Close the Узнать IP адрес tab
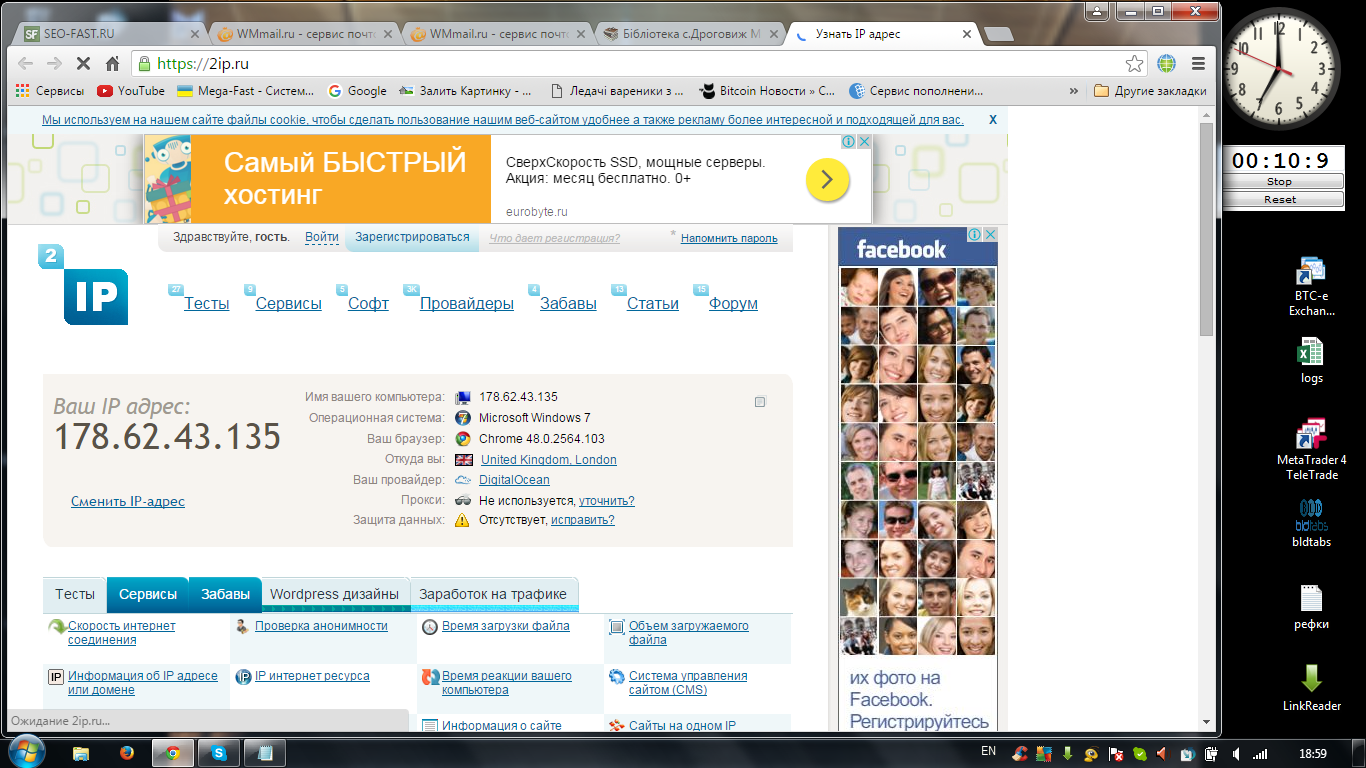The height and width of the screenshot is (768, 1366). click(966, 33)
